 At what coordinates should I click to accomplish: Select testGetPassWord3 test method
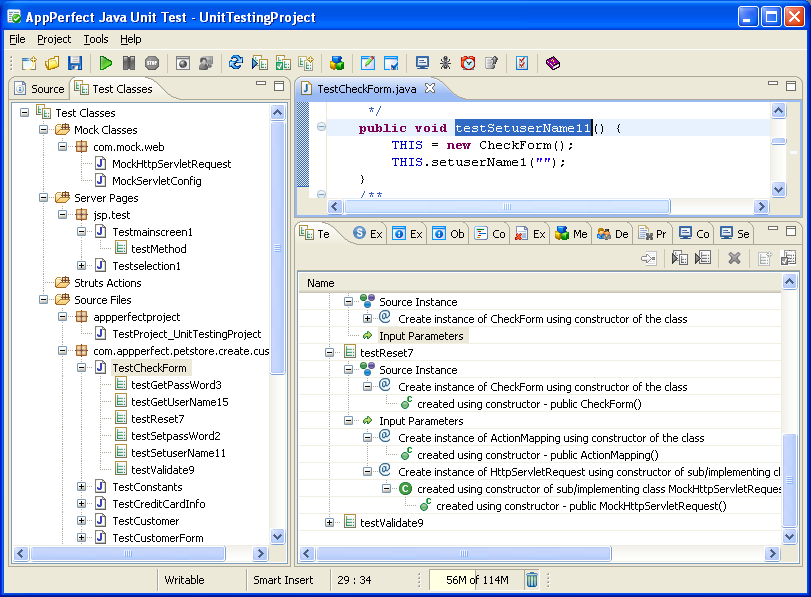(x=176, y=385)
